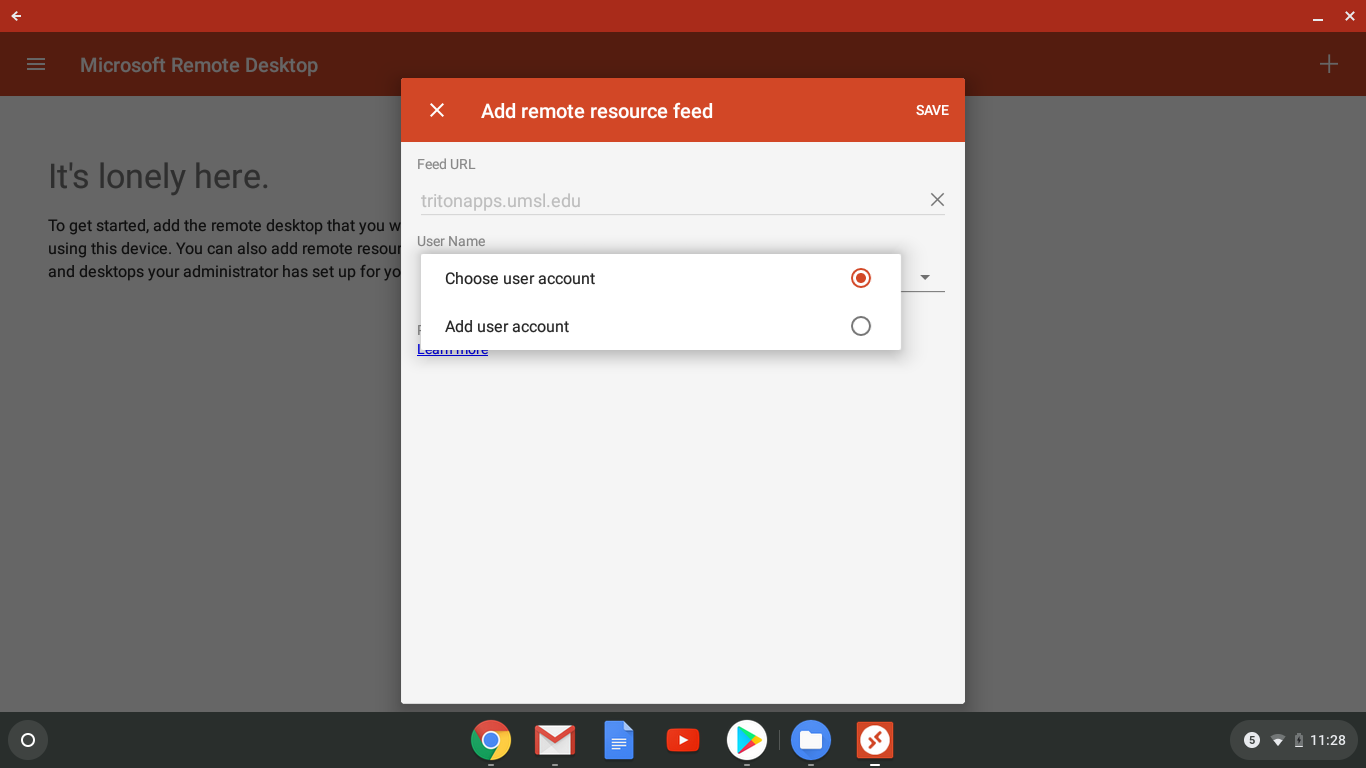Close the Add remote resource feed dialog
The width and height of the screenshot is (1366, 768).
tap(437, 110)
